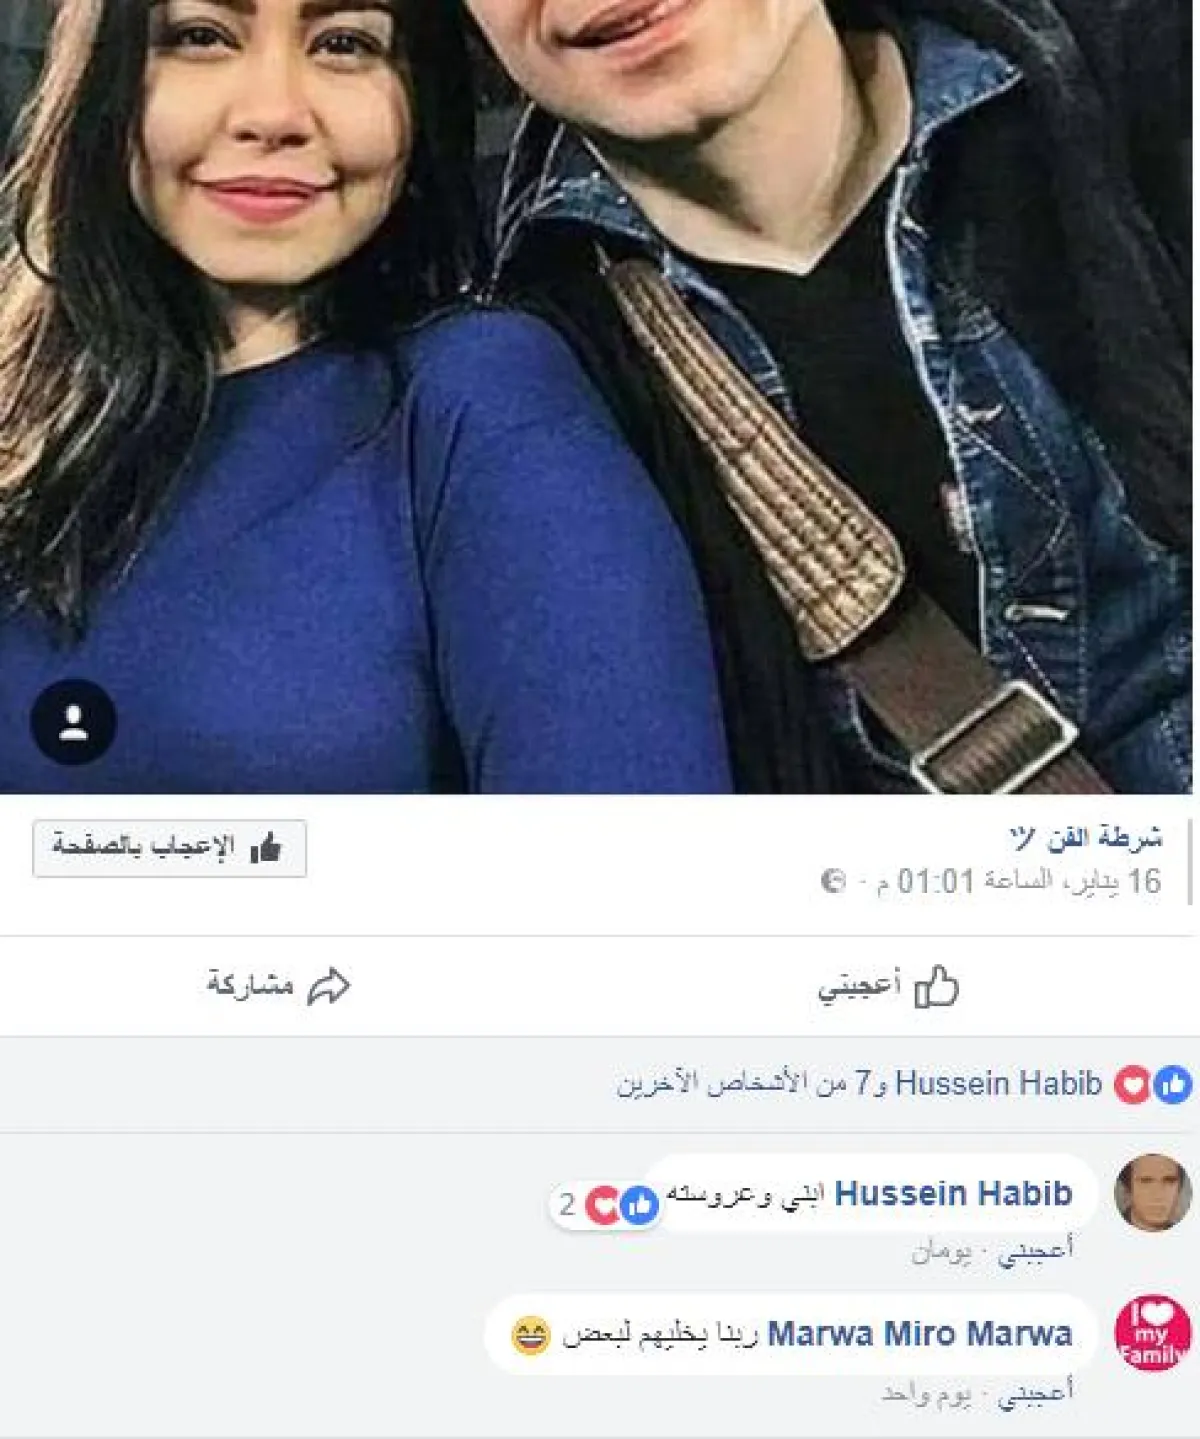This screenshot has height=1439, width=1200.
Task: Click the photo tag person icon
Action: pos(73,722)
